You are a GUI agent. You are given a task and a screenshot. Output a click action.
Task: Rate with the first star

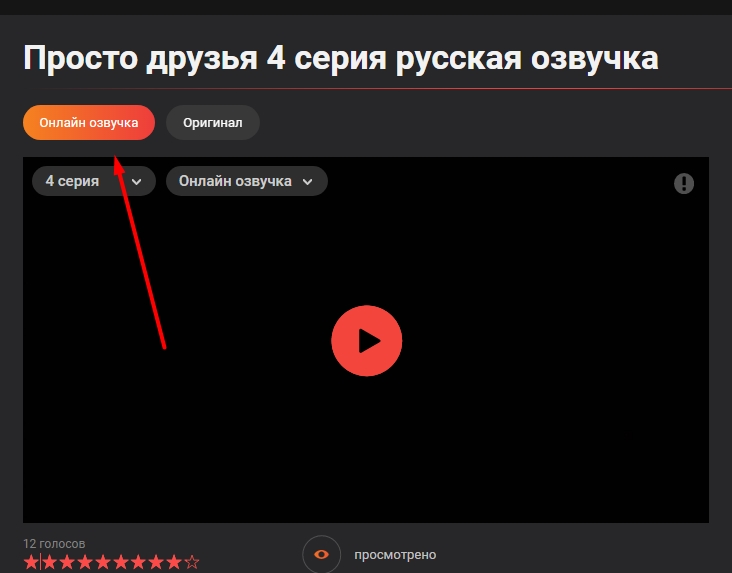click(31, 563)
